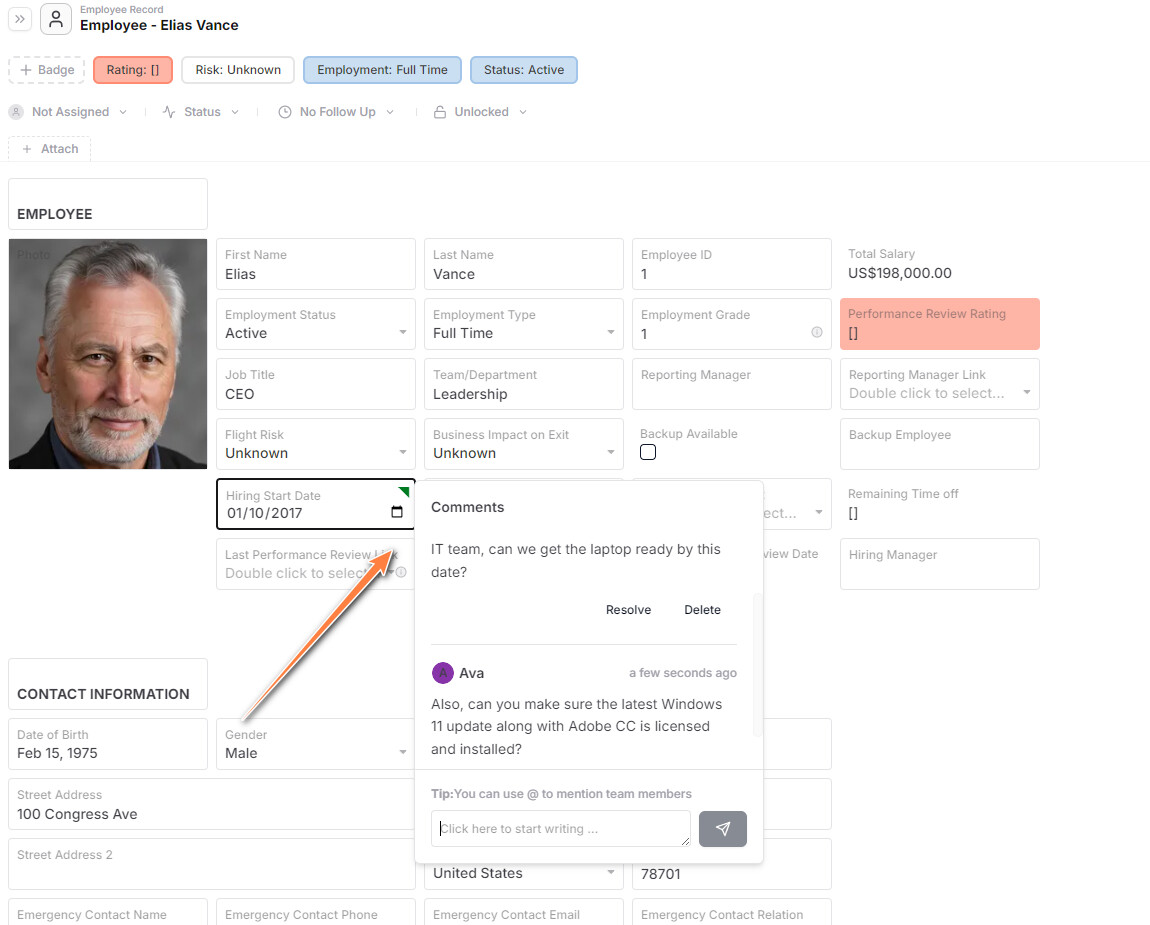Viewport: 1150px width, 925px height.
Task: Click the Backup Employee field
Action: click(x=940, y=445)
